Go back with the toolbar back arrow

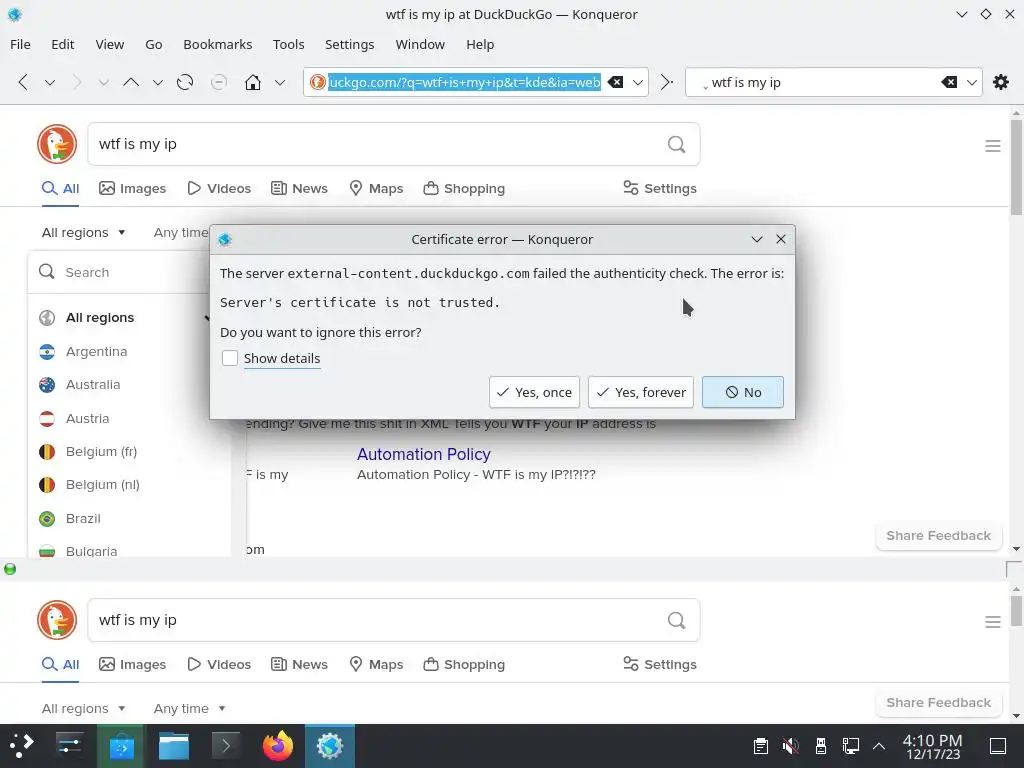24,82
